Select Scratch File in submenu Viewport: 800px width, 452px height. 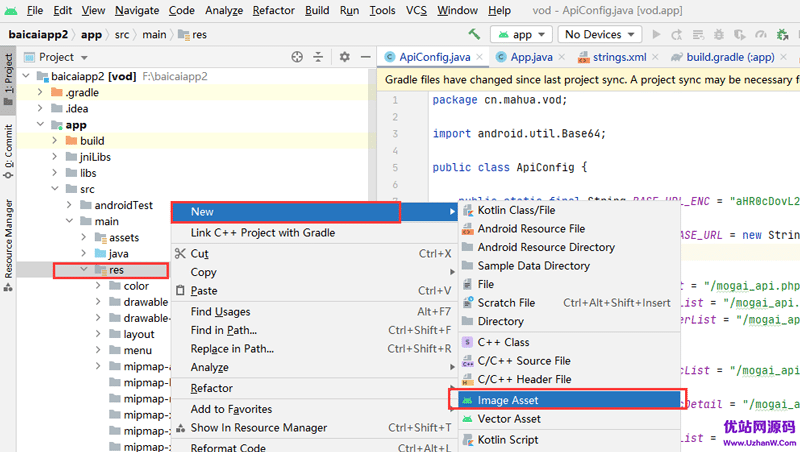click(x=569, y=303)
